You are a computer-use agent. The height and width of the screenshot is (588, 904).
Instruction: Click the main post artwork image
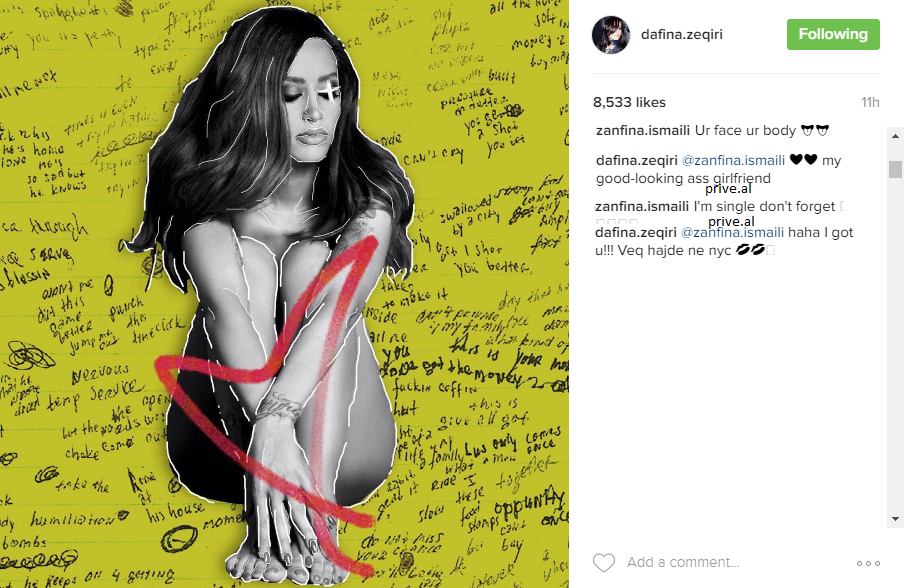(x=284, y=294)
